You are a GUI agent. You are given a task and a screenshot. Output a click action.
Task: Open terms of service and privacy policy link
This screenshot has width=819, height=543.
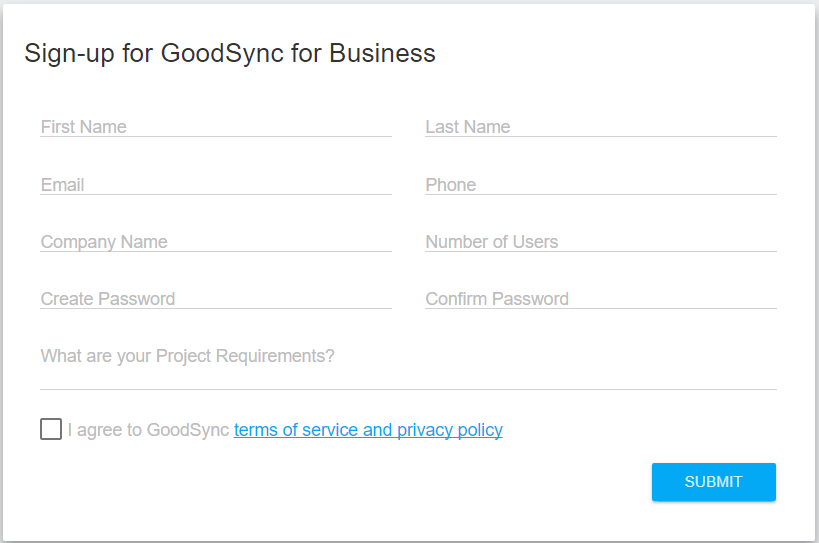(368, 430)
